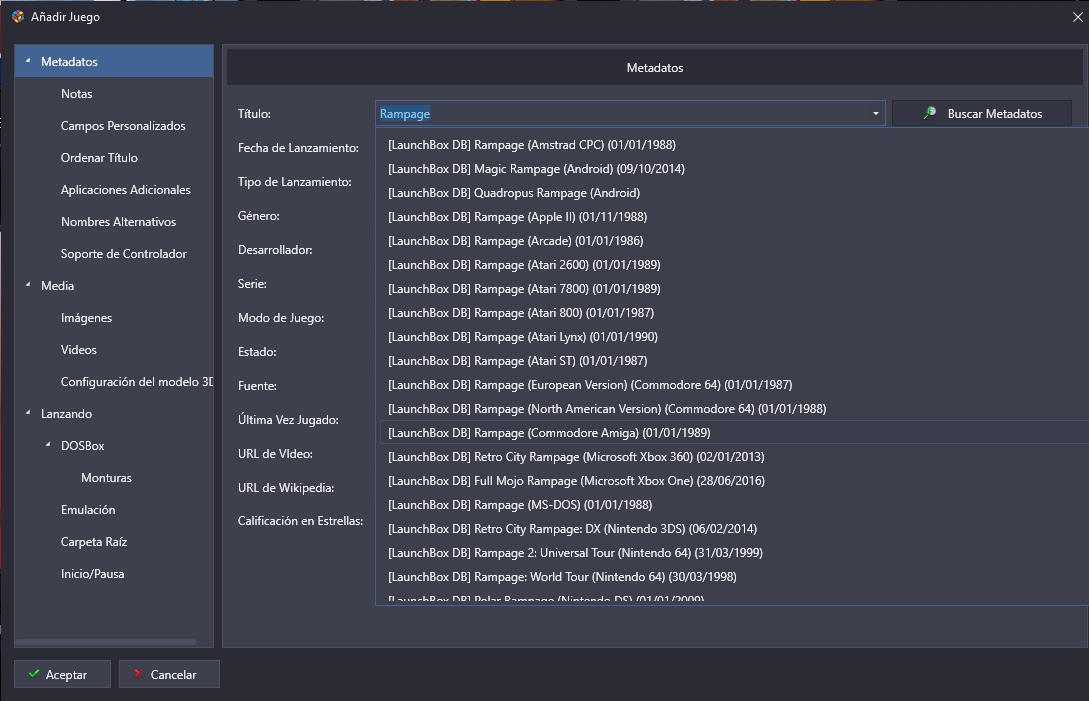Image resolution: width=1089 pixels, height=701 pixels.
Task: Click the red X icon on Cancelar
Action: (x=138, y=674)
